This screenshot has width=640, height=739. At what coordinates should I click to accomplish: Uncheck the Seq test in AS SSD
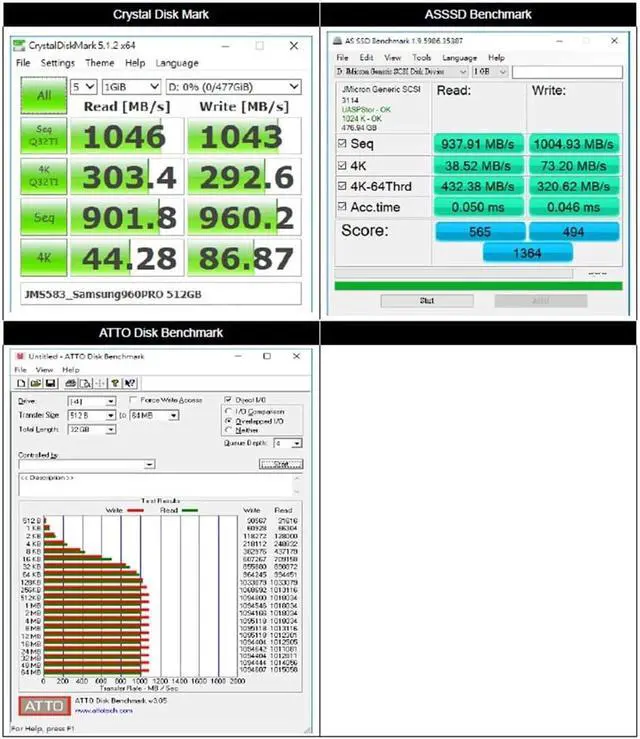pyautogui.click(x=344, y=143)
